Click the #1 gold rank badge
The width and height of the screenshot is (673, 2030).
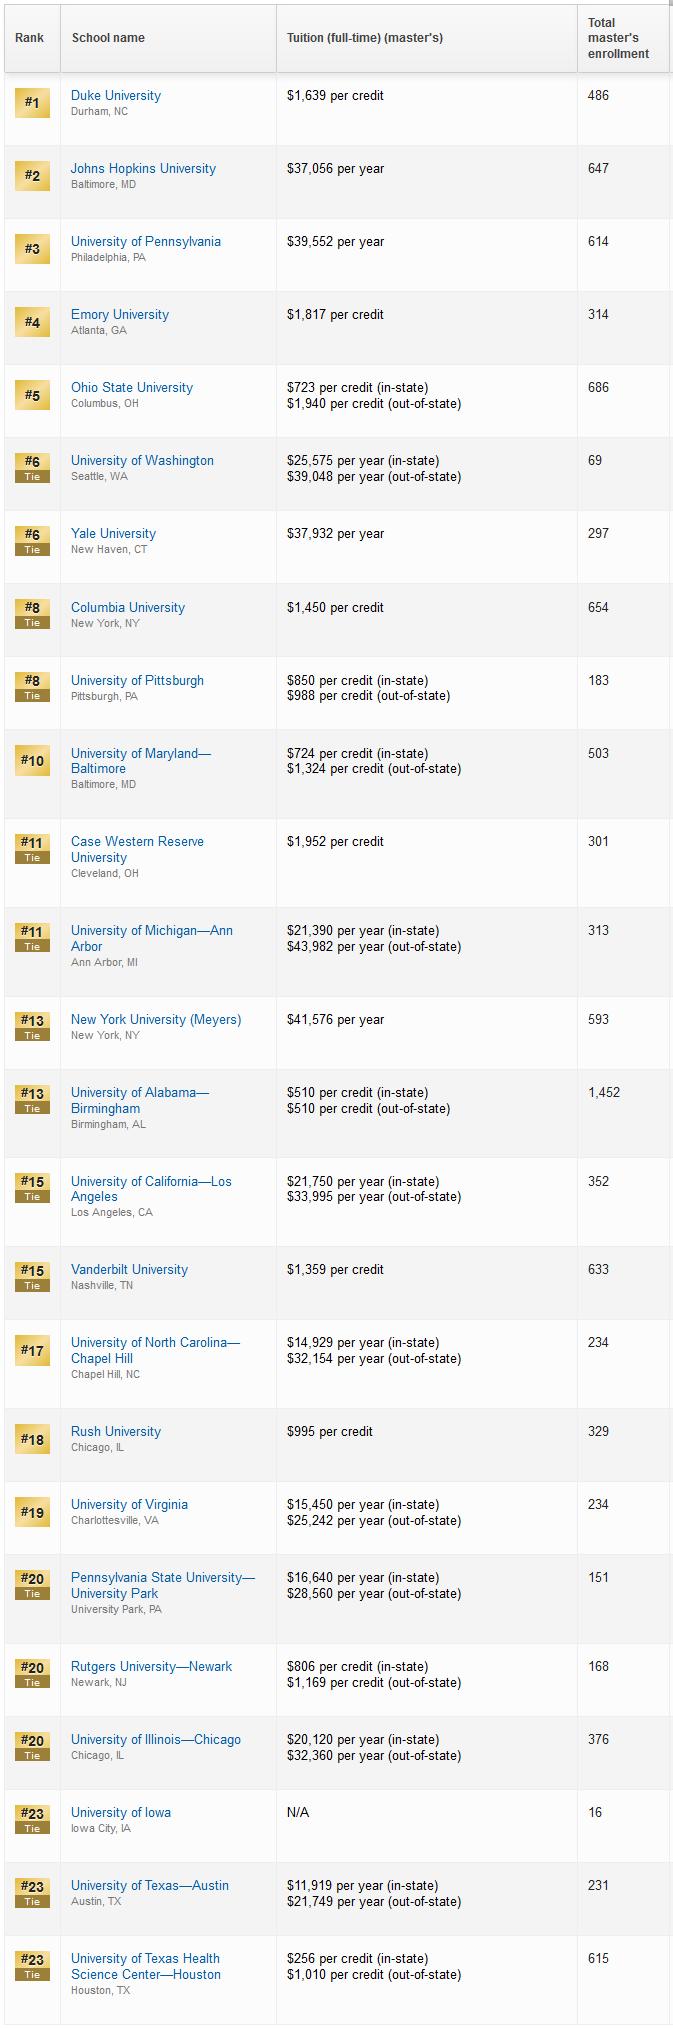32,102
